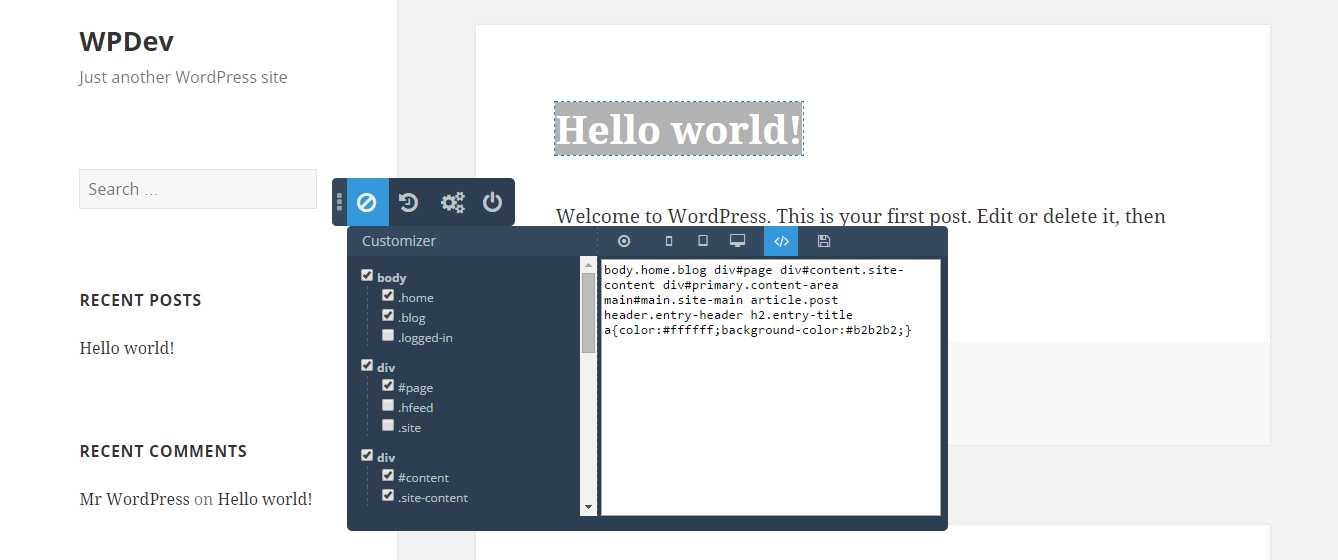
Task: Open the history revert icon
Action: pos(409,202)
